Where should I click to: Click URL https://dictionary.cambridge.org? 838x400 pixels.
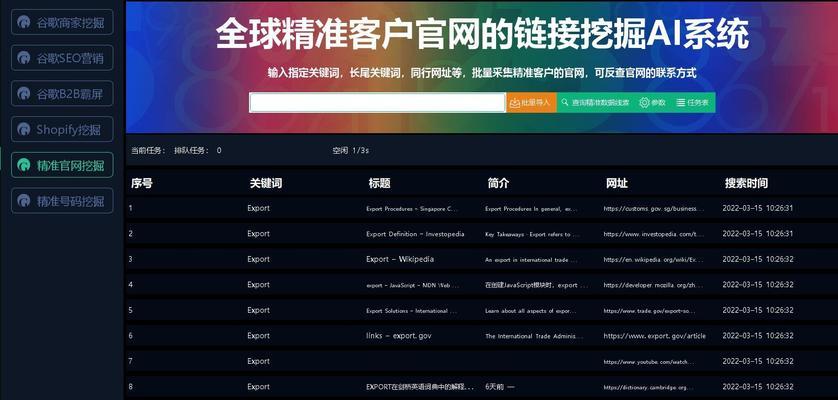pyautogui.click(x=648, y=388)
